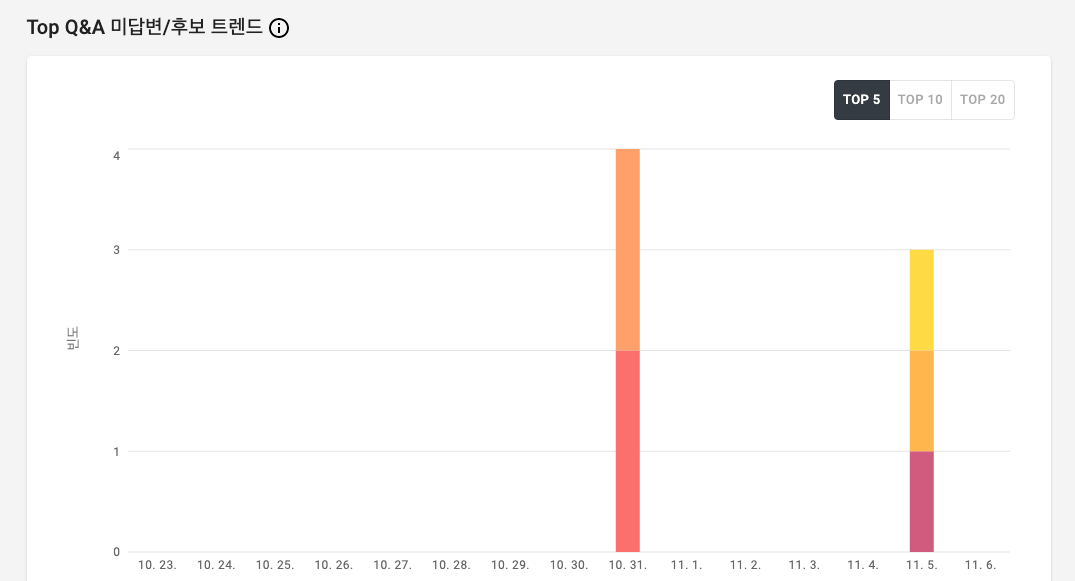Click the amber middle segment of the 11. 5. bar
The height and width of the screenshot is (581, 1075).
click(x=921, y=401)
